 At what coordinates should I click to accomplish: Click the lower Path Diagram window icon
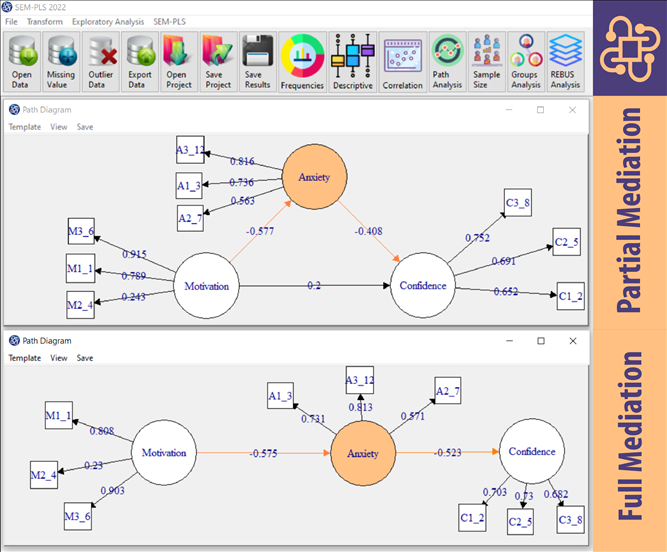click(x=14, y=341)
